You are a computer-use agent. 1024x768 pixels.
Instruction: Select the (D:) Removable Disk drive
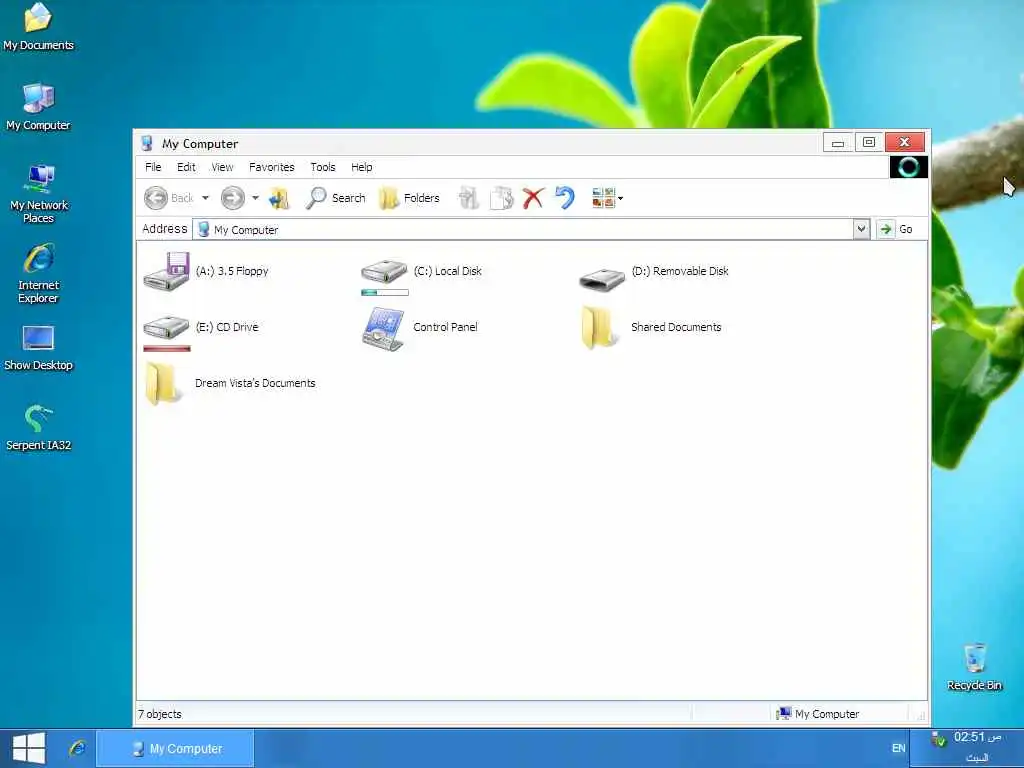[x=654, y=276]
